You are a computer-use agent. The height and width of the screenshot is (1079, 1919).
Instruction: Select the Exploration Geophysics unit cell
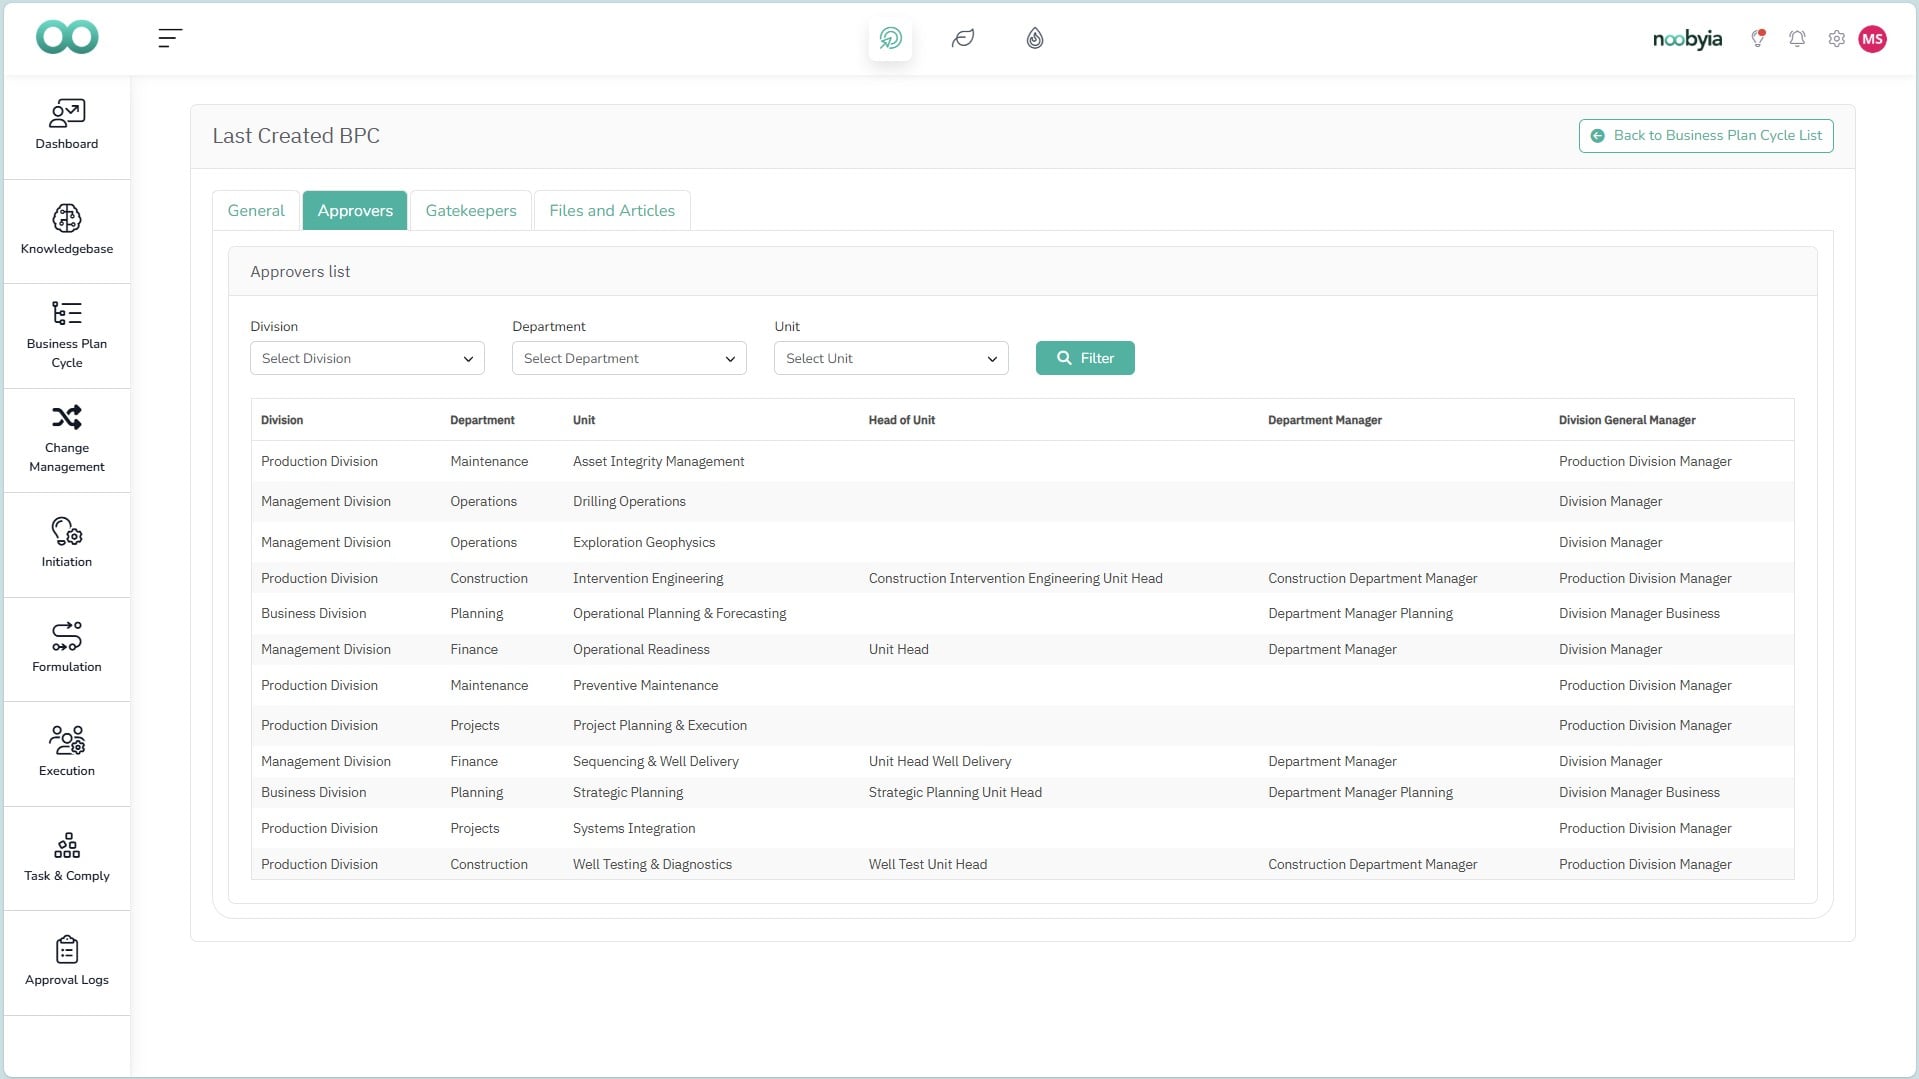tap(644, 542)
